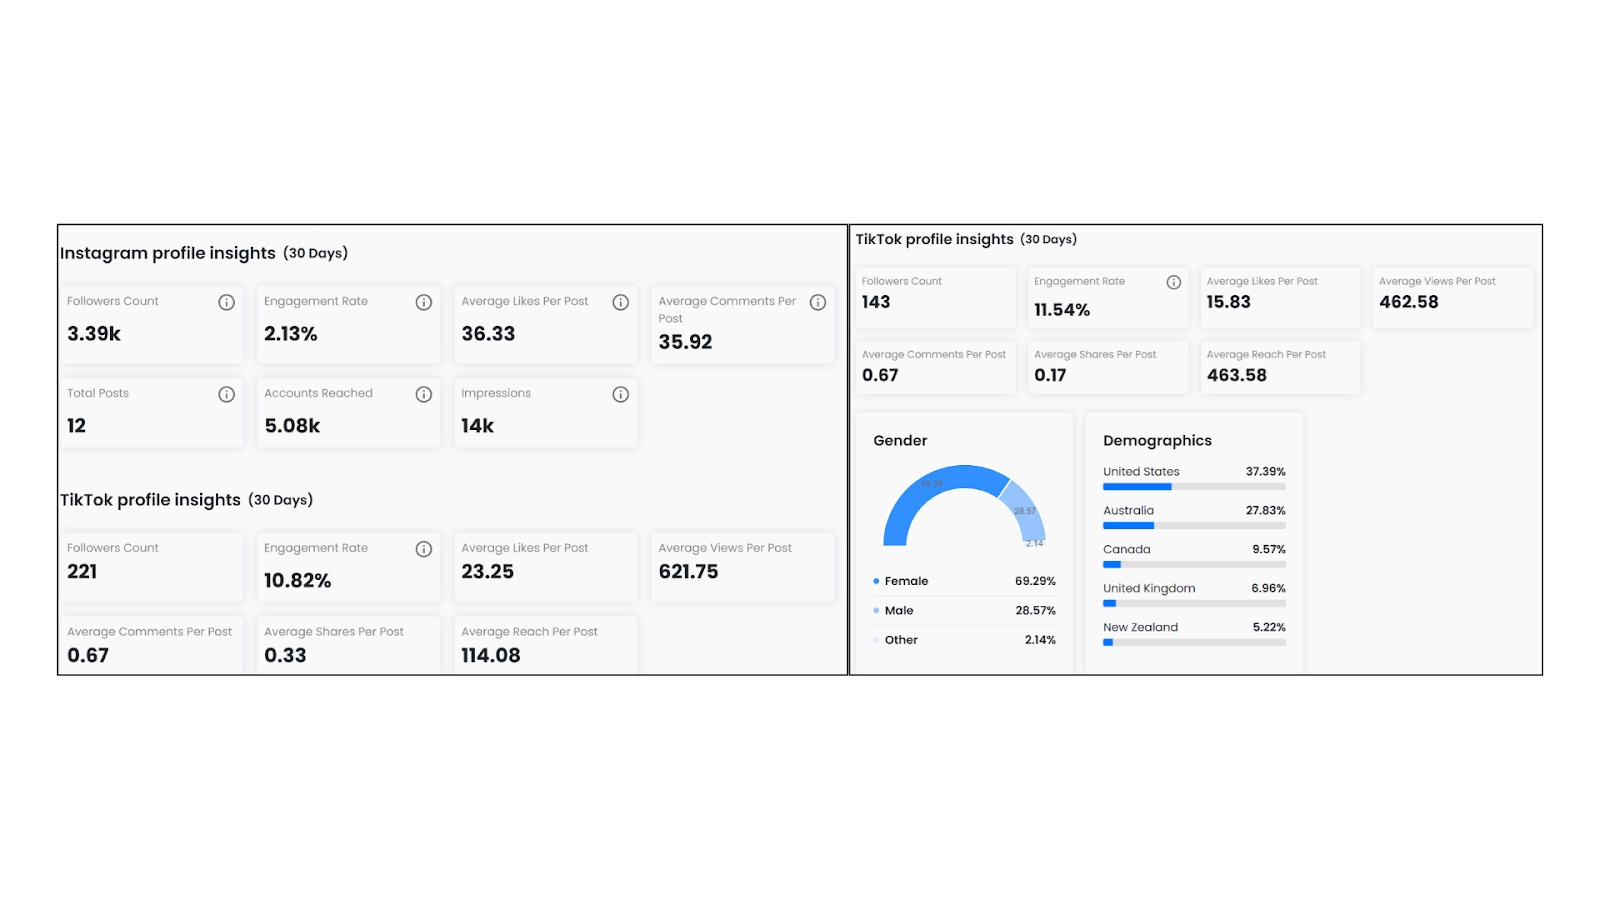Select the Female entry in the Gender legend
This screenshot has height=900, width=1600.
906,581
